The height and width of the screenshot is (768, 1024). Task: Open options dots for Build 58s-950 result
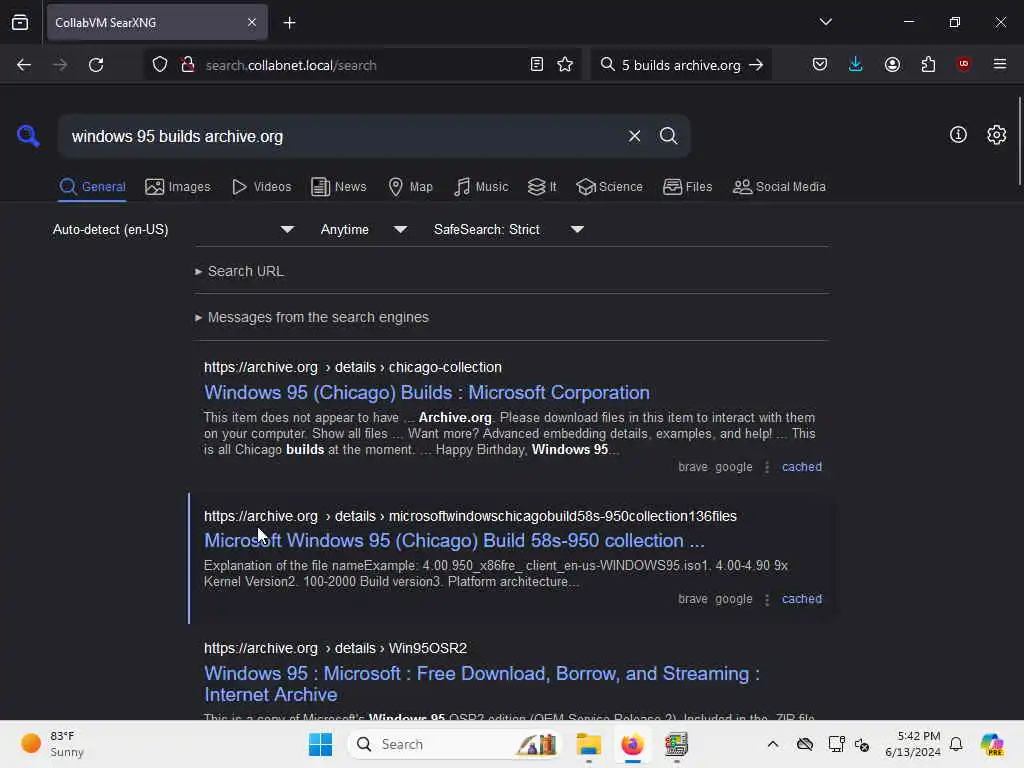[x=767, y=599]
